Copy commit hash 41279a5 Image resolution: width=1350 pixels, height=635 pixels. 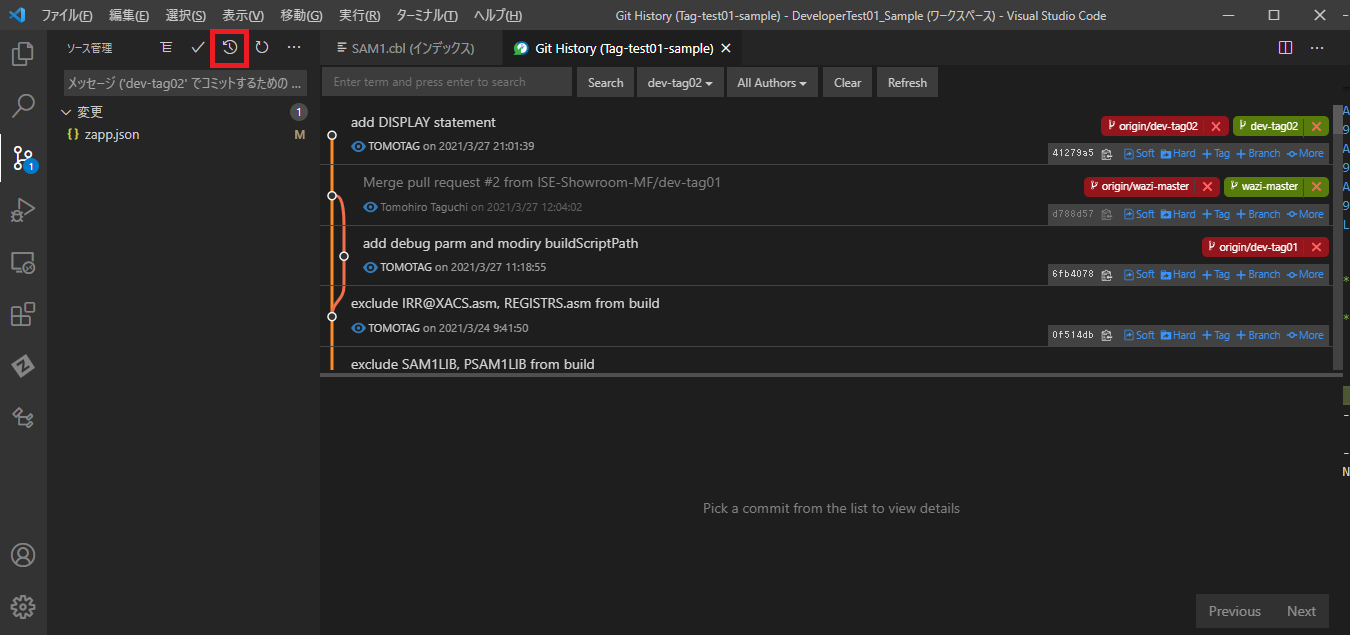point(1107,154)
